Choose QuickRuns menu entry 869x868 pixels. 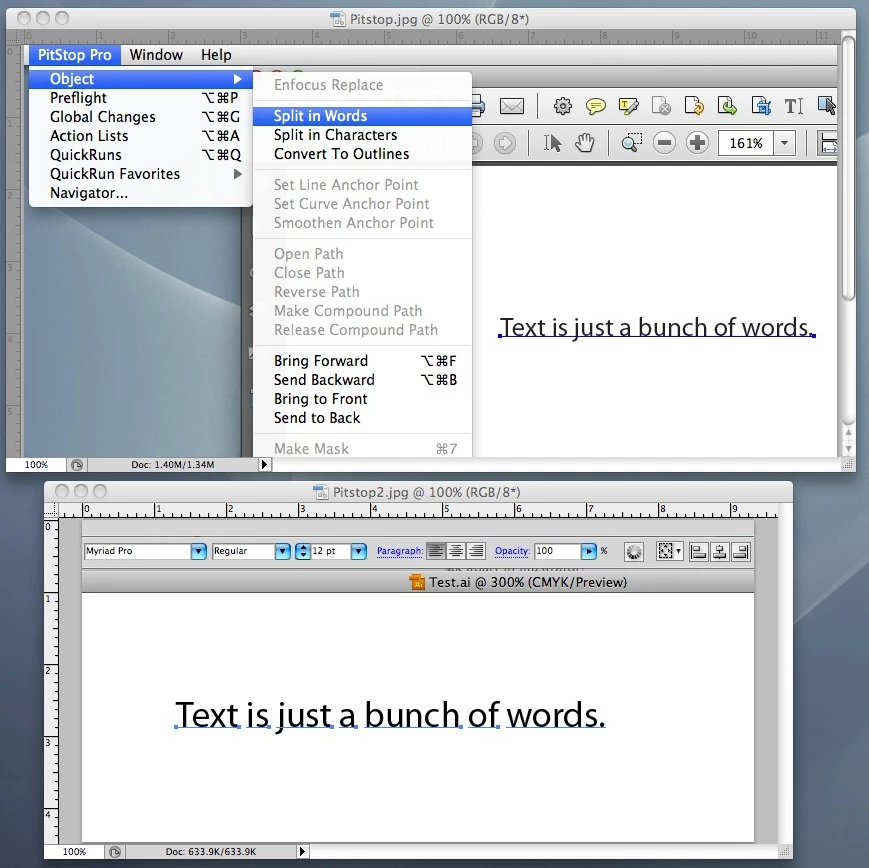point(141,155)
